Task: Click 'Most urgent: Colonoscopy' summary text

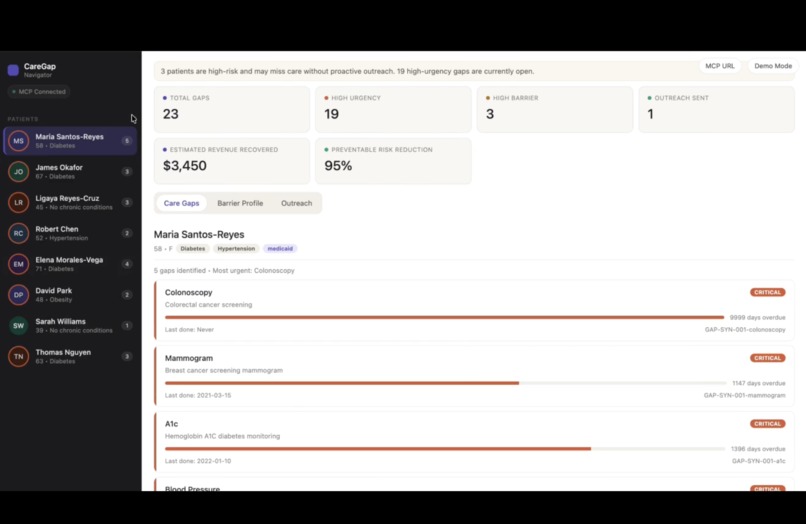Action: (253, 270)
